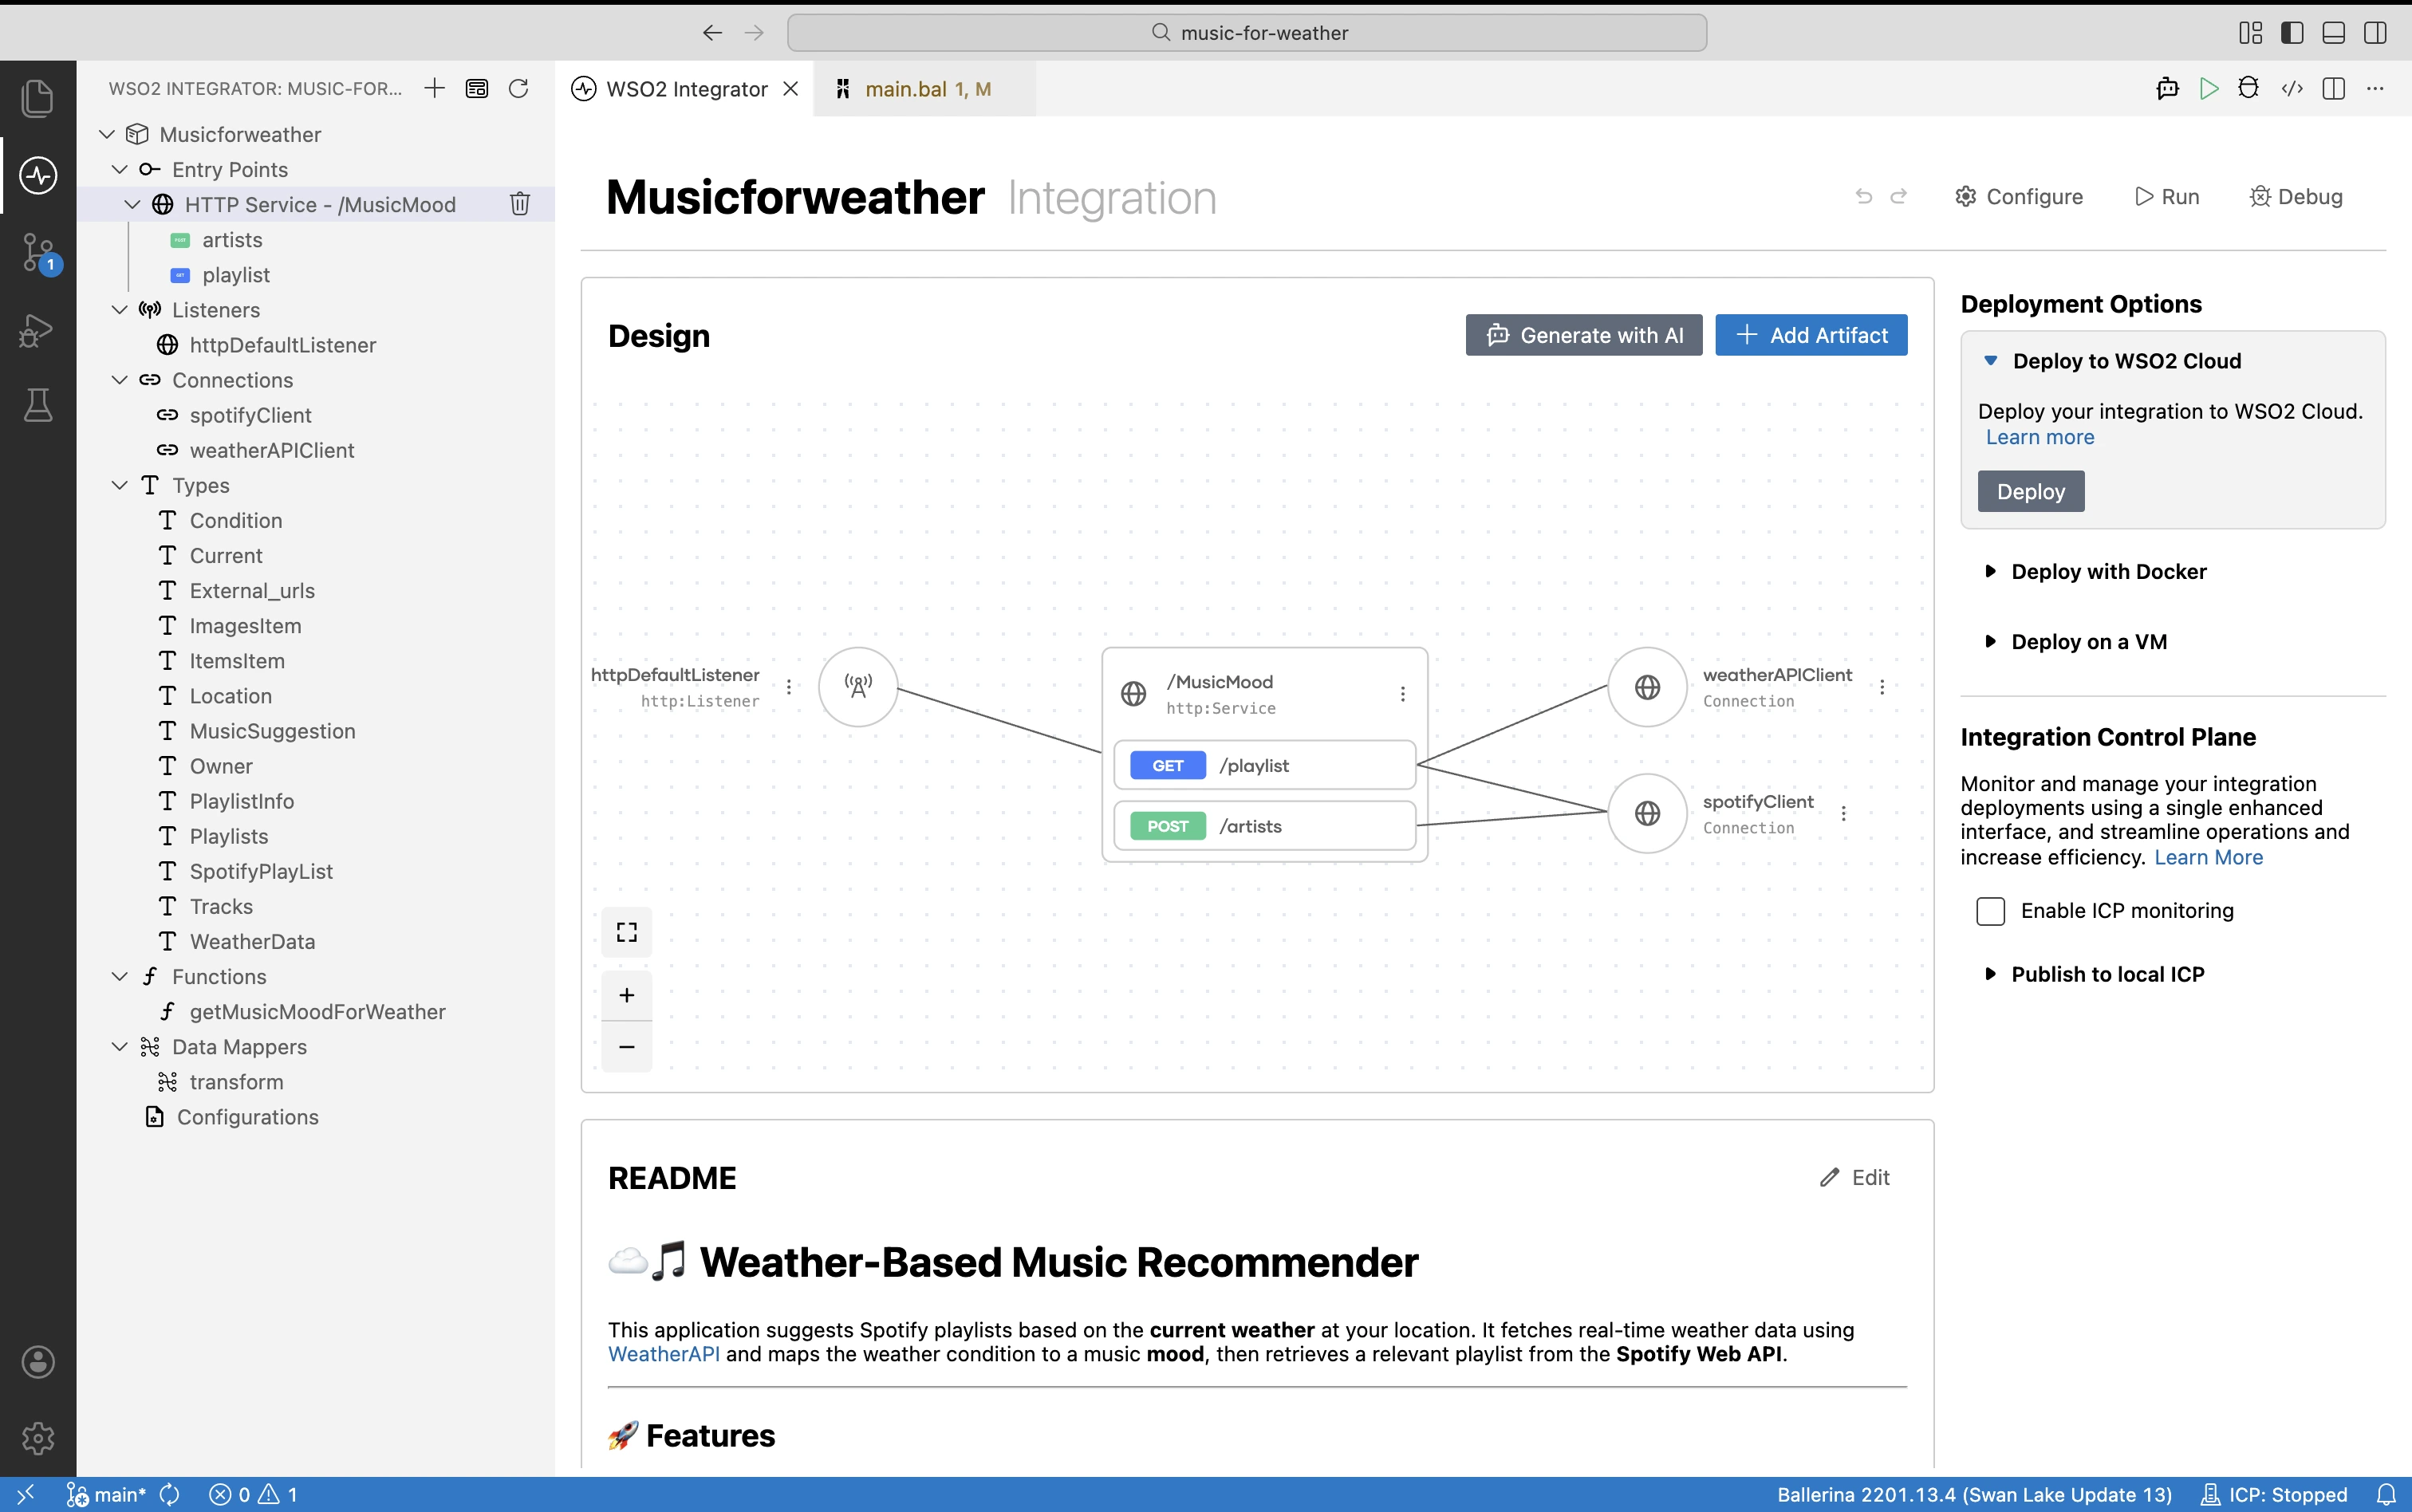Collapse the Musicforweather root node

(x=107, y=134)
